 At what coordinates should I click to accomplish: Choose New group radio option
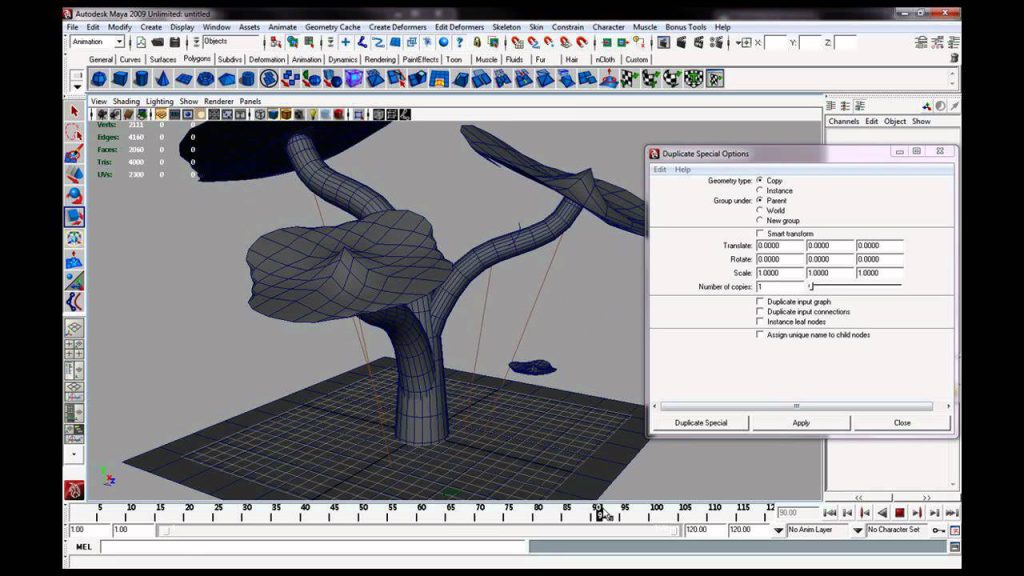click(x=760, y=220)
